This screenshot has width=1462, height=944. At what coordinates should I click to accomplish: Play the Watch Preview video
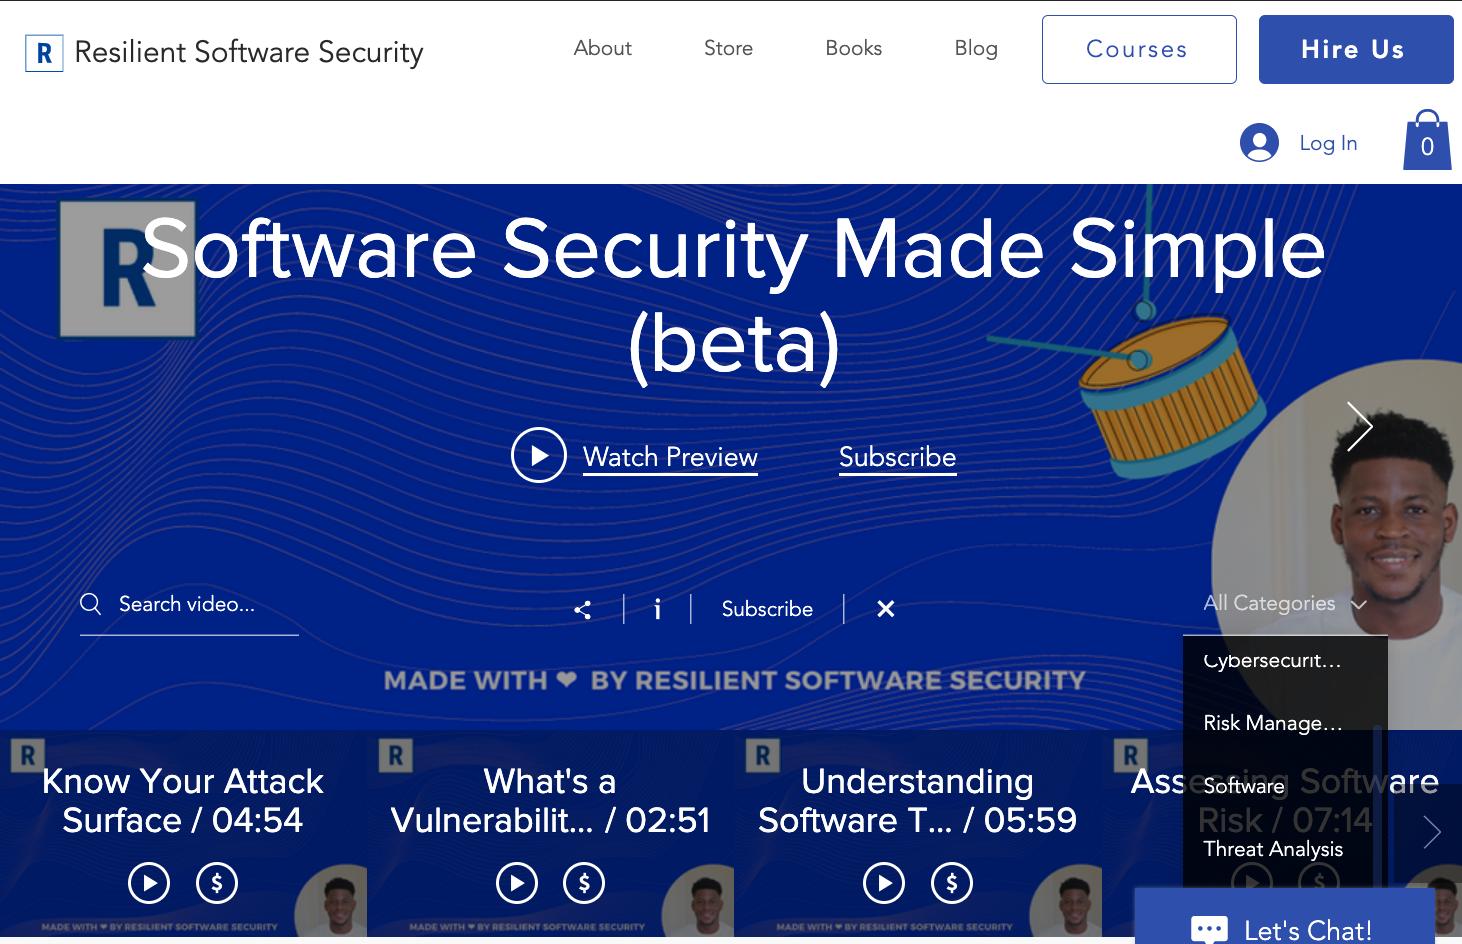[x=539, y=455]
